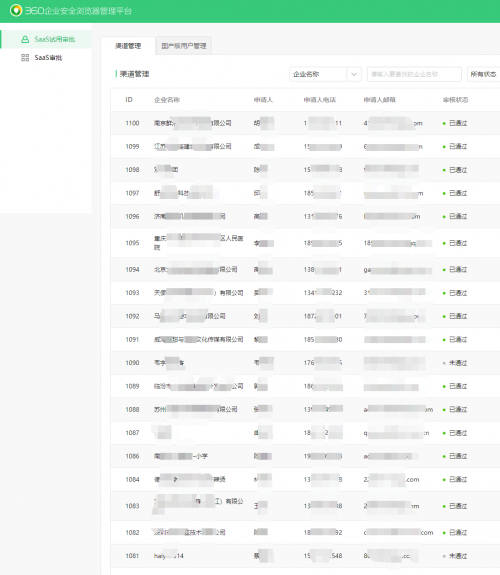Select the row with ID 1099
500x575 pixels.
pos(305,147)
